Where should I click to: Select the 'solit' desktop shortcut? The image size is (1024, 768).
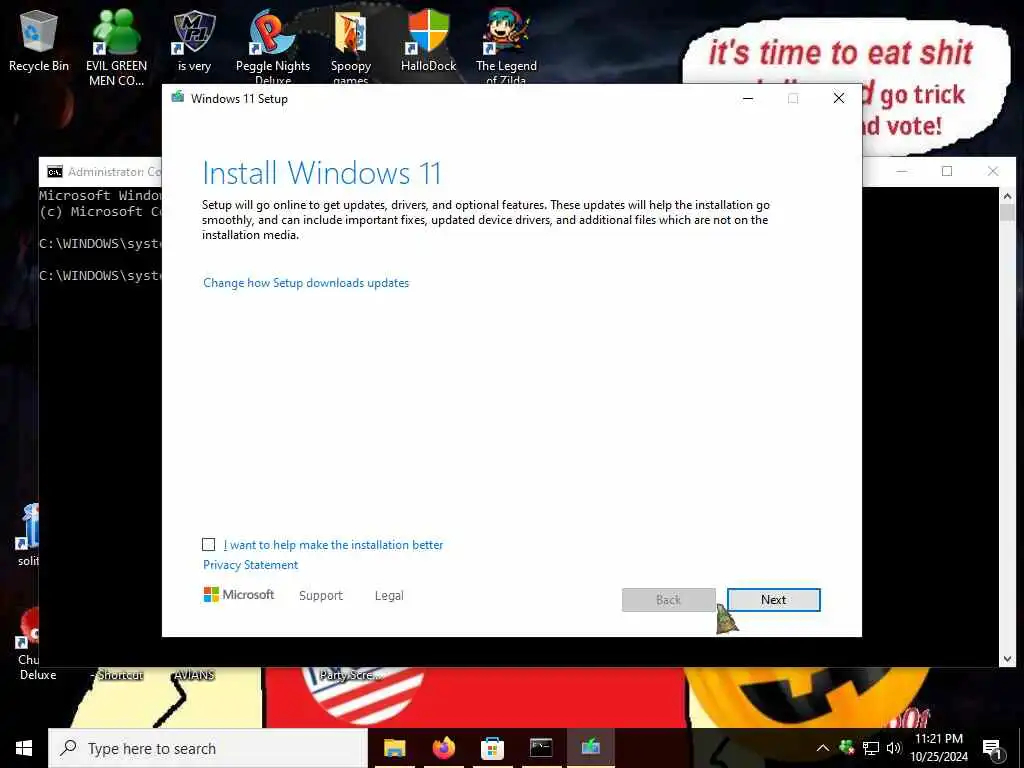27,536
